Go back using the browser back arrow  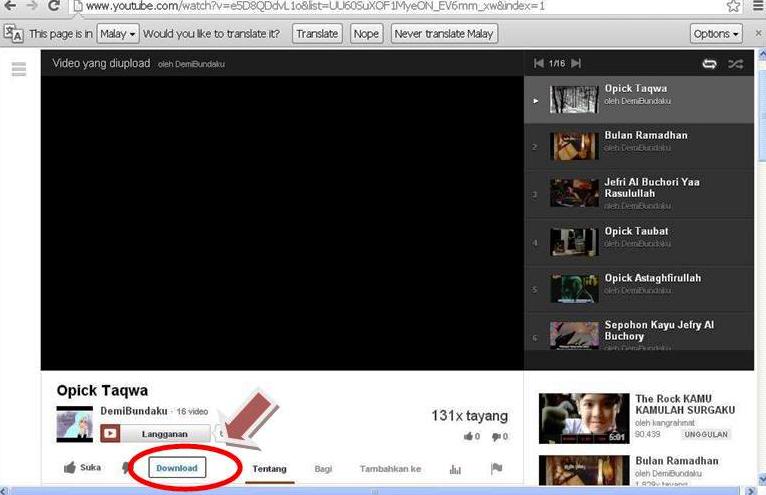coord(9,6)
